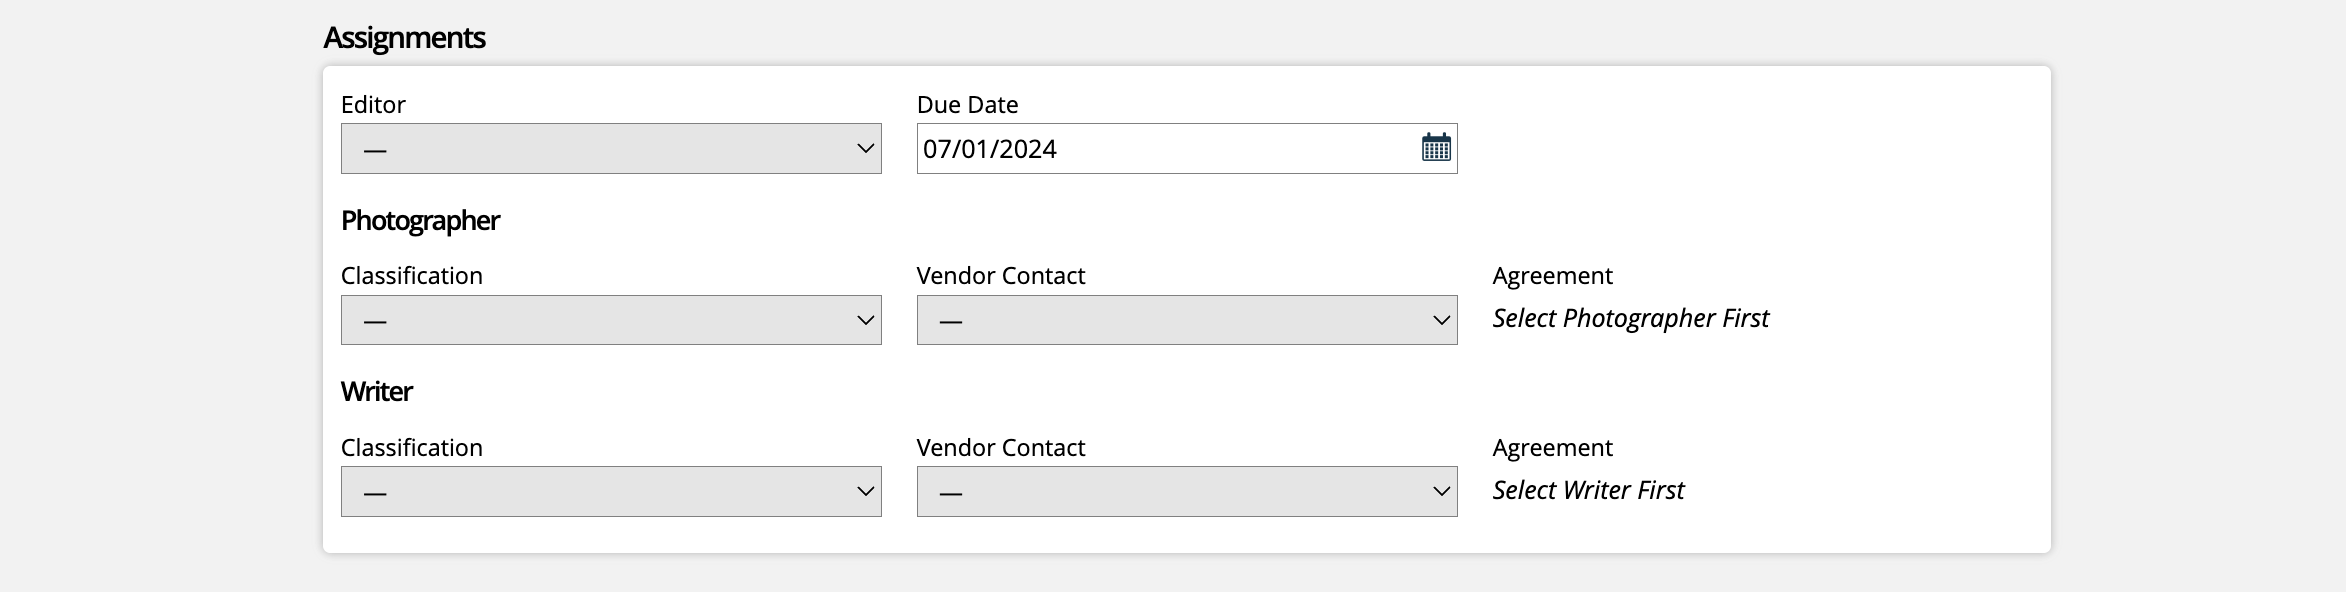Click the Classification label under Writer
Image resolution: width=2346 pixels, height=592 pixels.
[411, 448]
